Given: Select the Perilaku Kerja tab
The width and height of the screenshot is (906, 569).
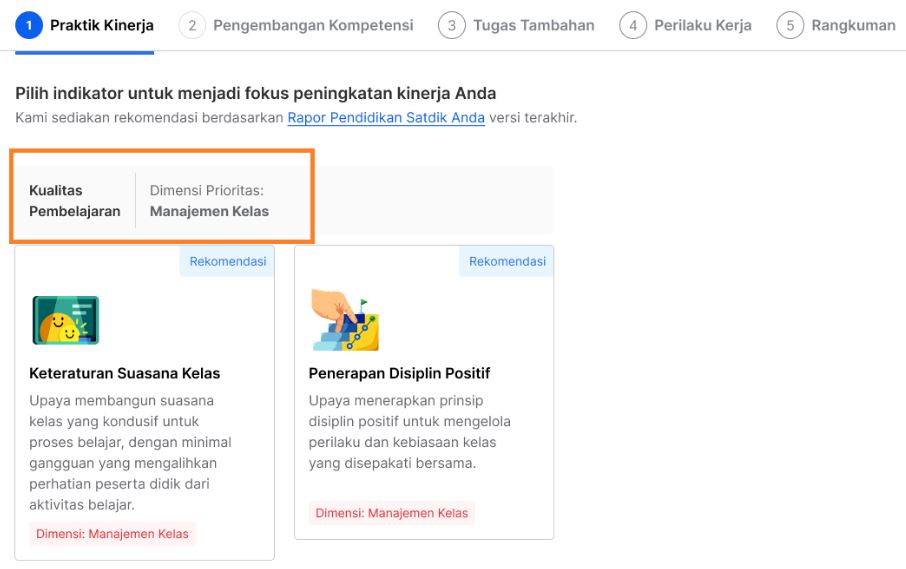Looking at the screenshot, I should 703,25.
